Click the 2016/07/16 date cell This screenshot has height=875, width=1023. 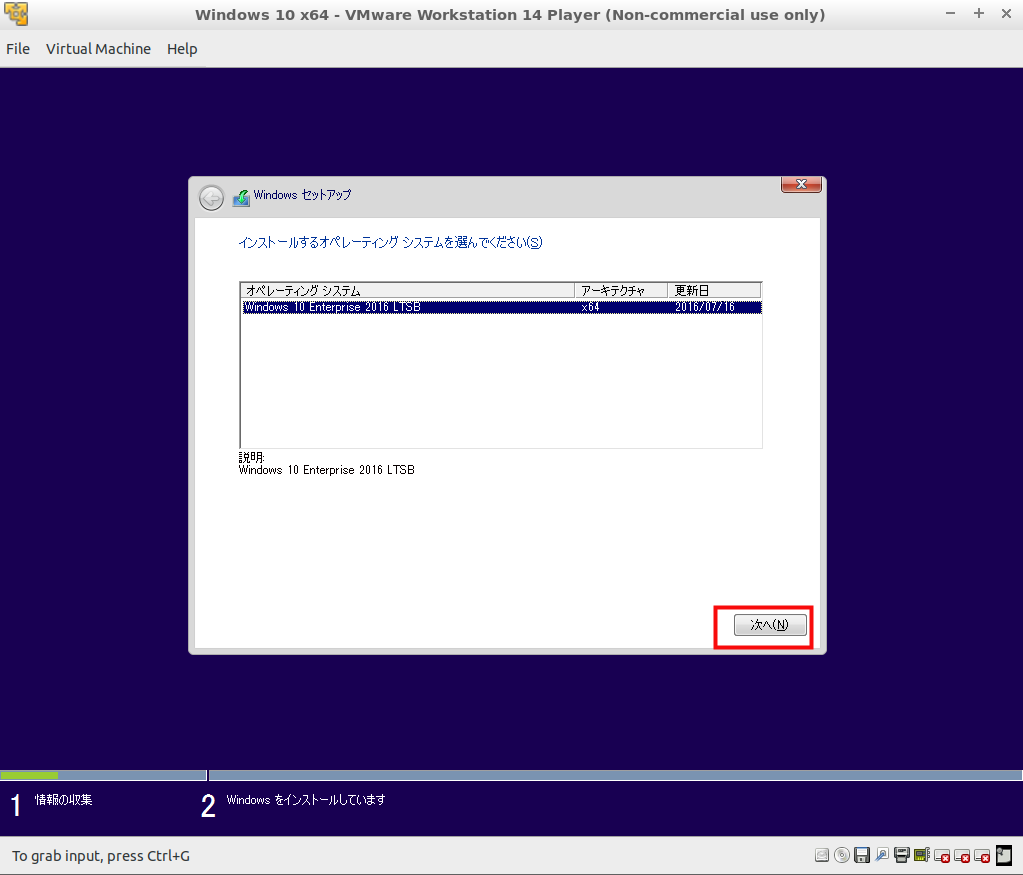705,307
